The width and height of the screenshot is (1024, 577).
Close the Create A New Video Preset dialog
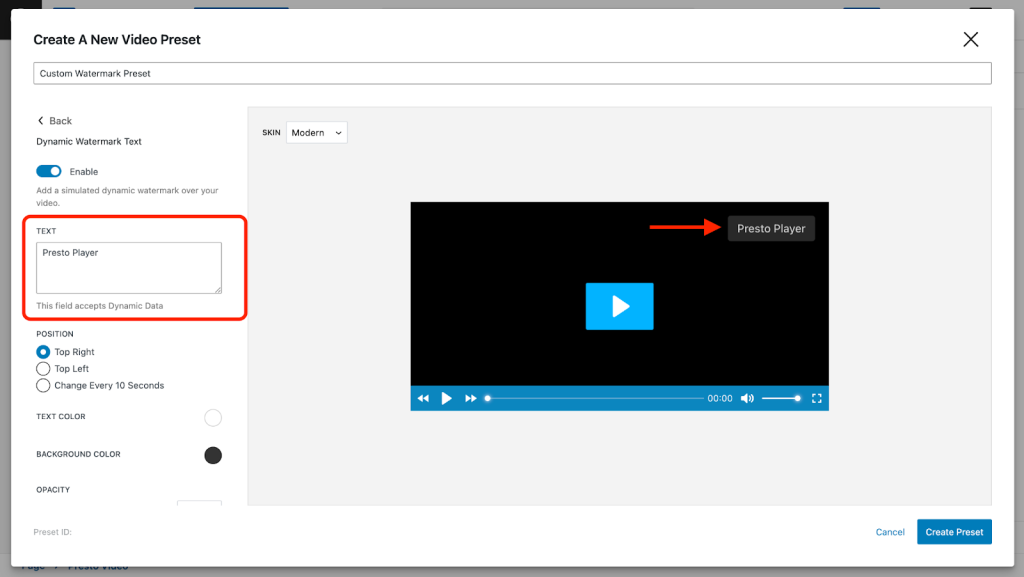pyautogui.click(x=970, y=39)
